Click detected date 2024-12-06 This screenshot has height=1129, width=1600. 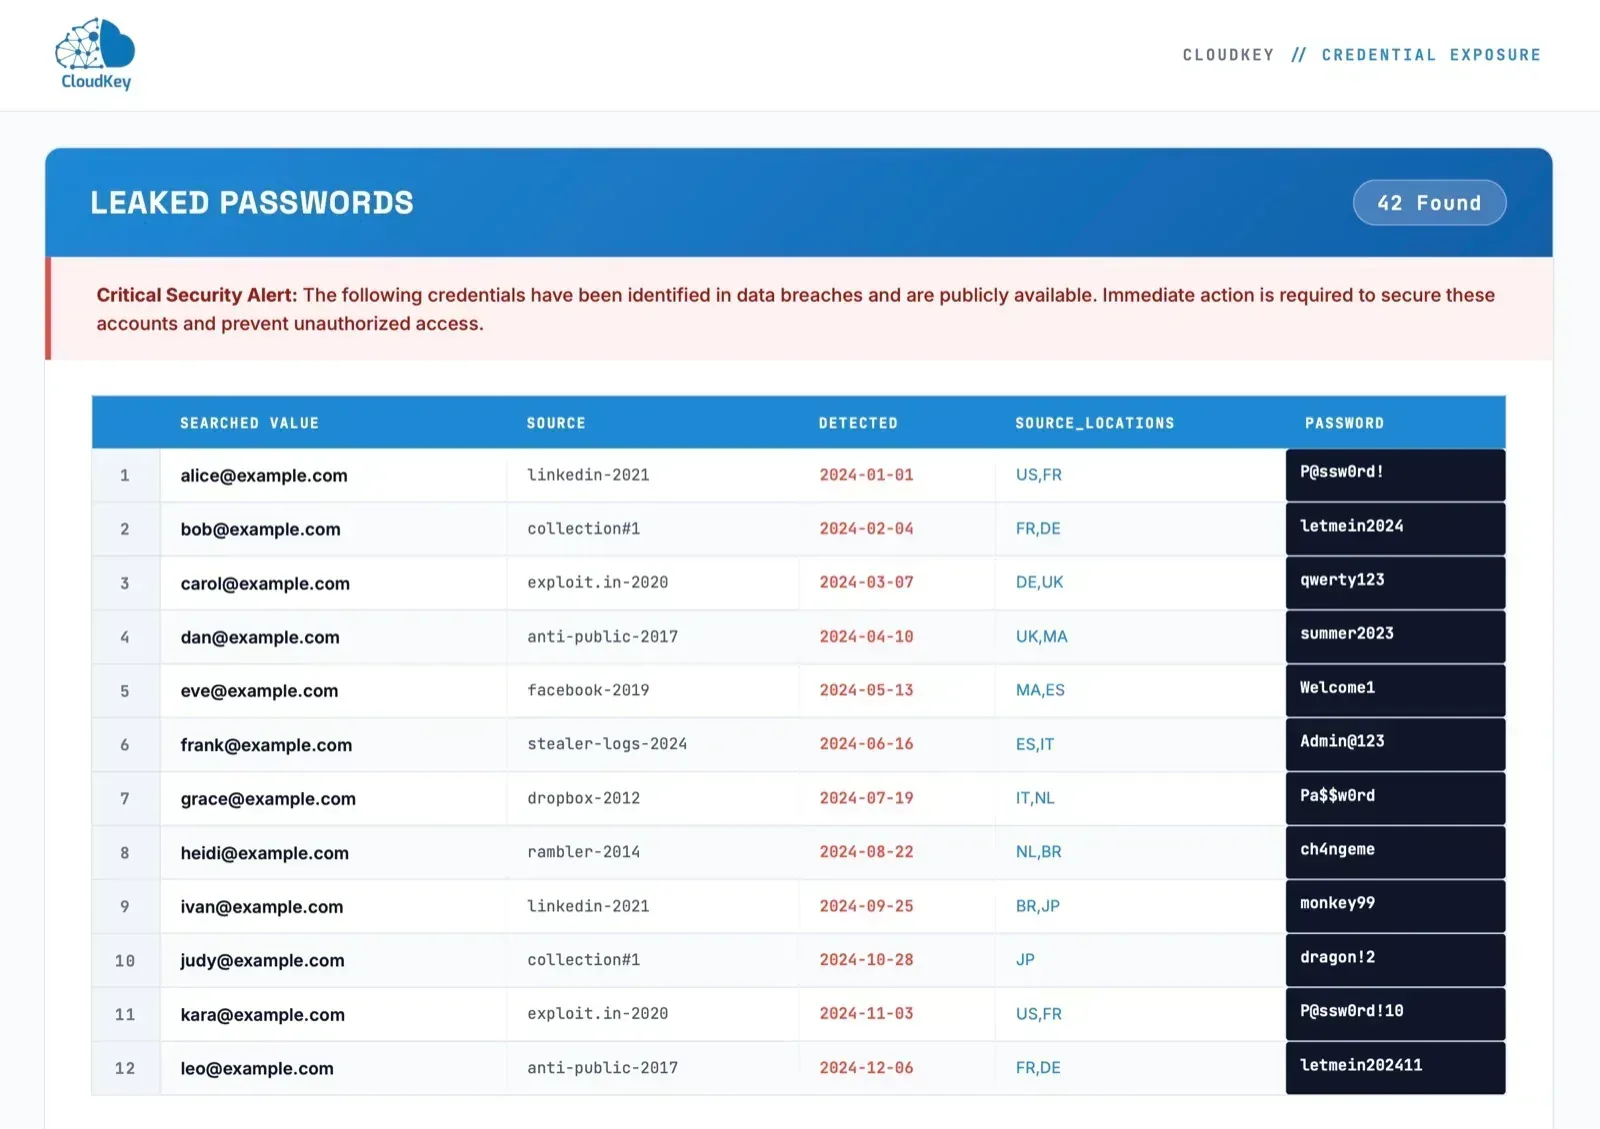click(866, 1068)
